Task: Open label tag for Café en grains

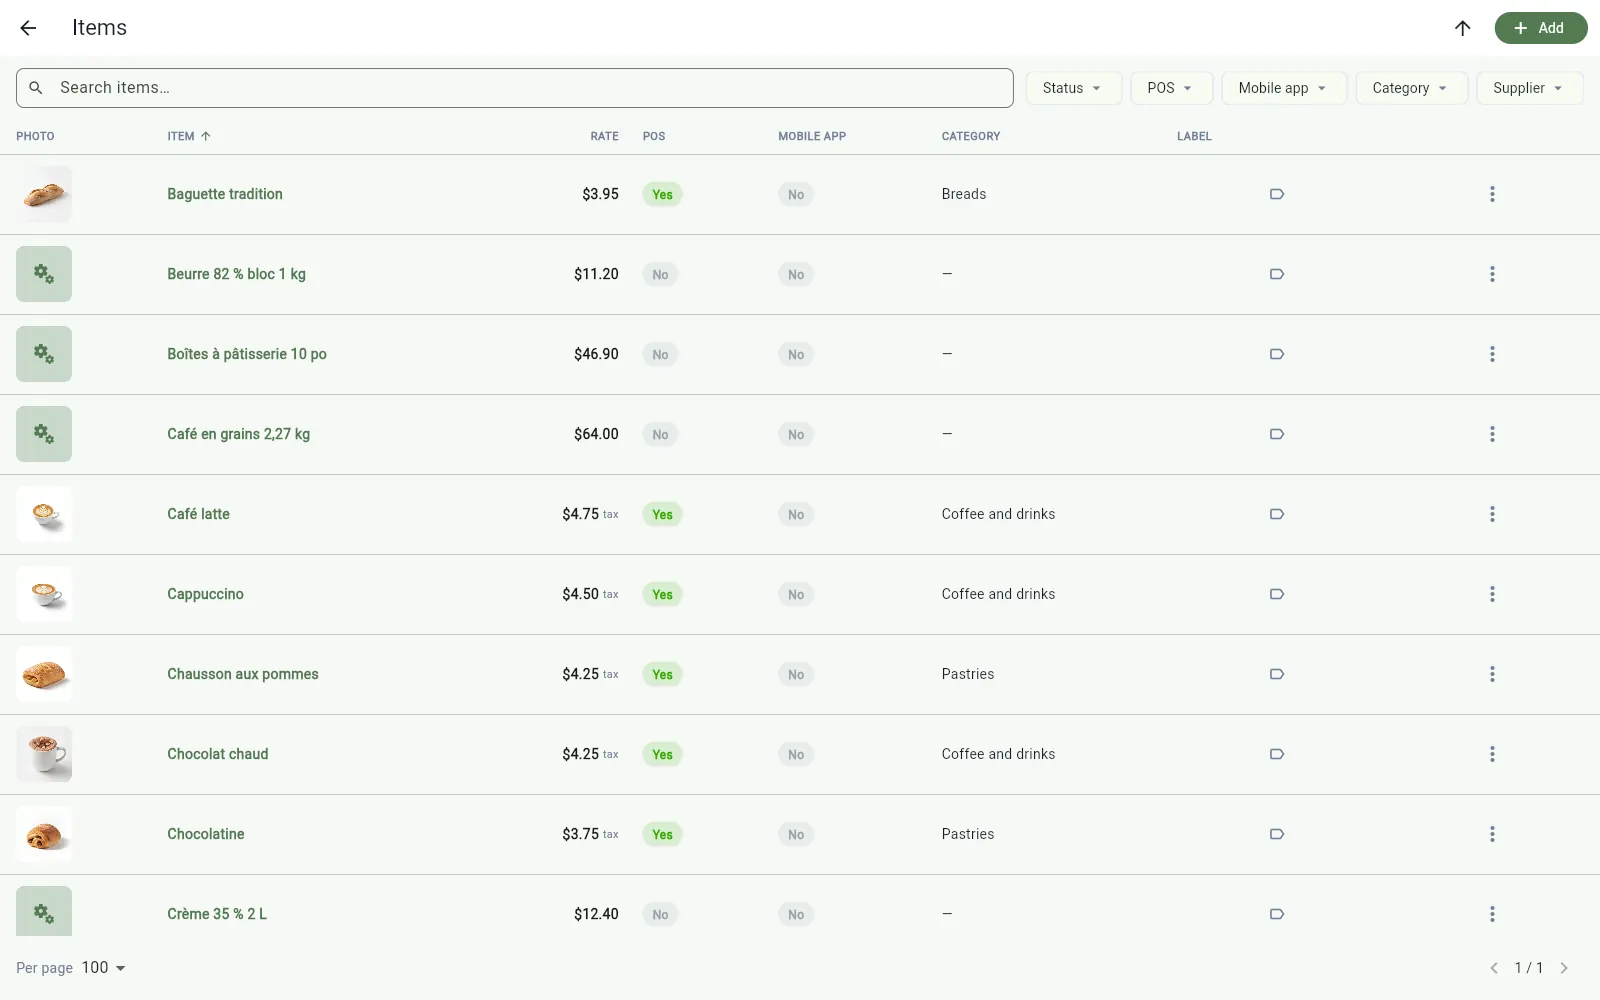Action: (1277, 434)
